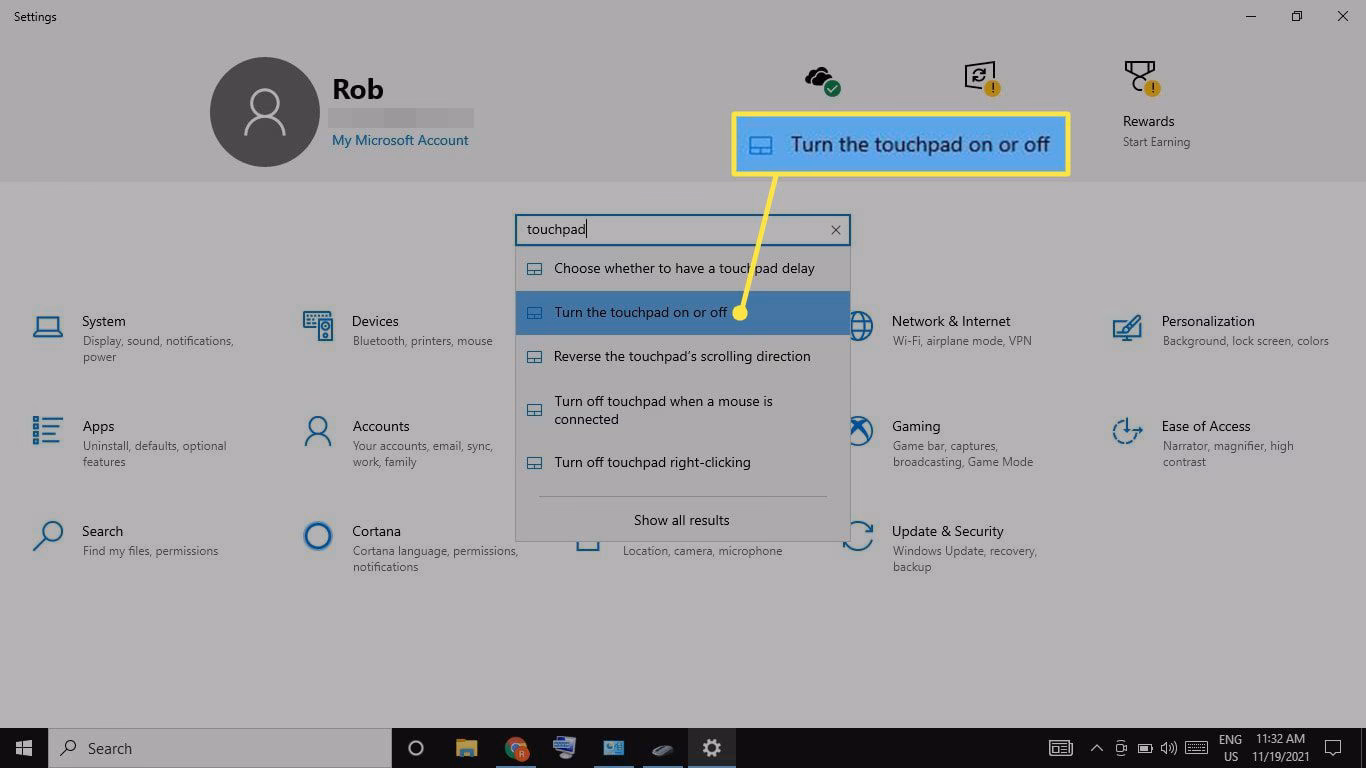1366x768 pixels.
Task: Pick 'Choose whether to have a touchpad delay'
Action: point(684,269)
